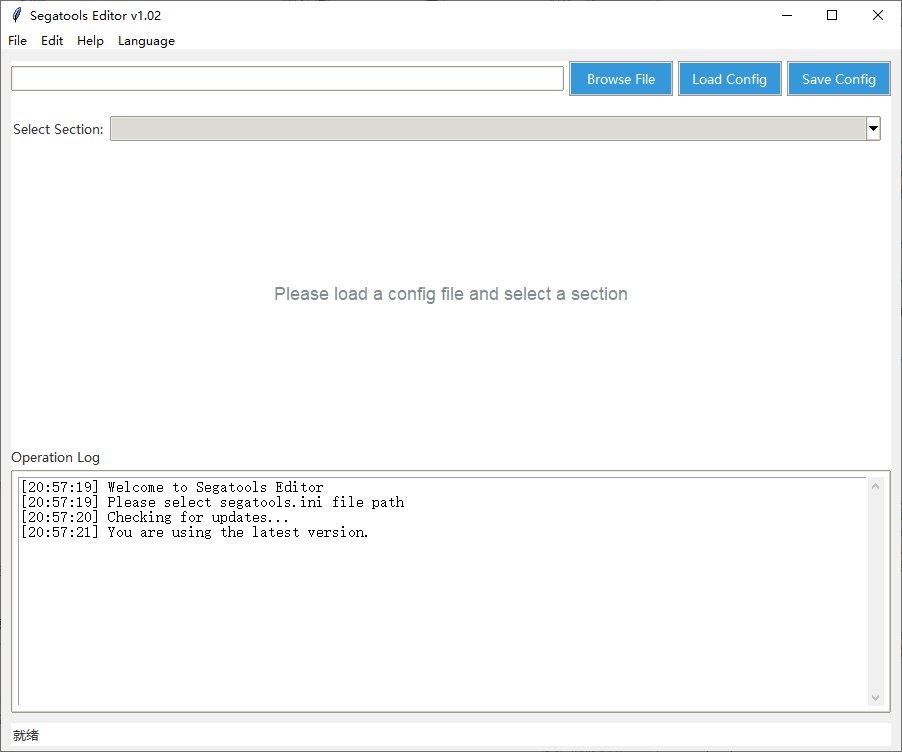This screenshot has height=752, width=902.
Task: Open the File menu
Action: click(17, 41)
